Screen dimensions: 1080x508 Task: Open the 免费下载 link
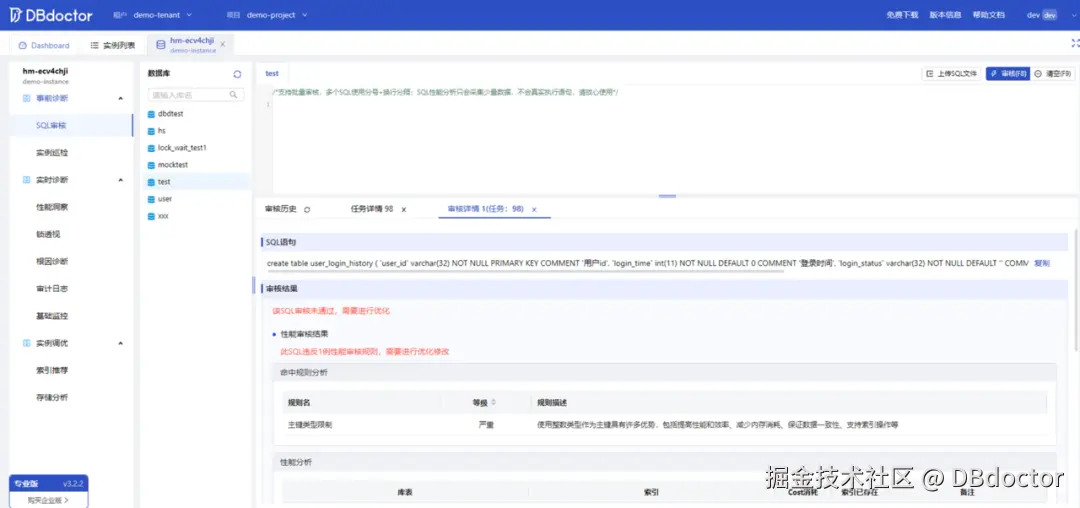click(902, 14)
